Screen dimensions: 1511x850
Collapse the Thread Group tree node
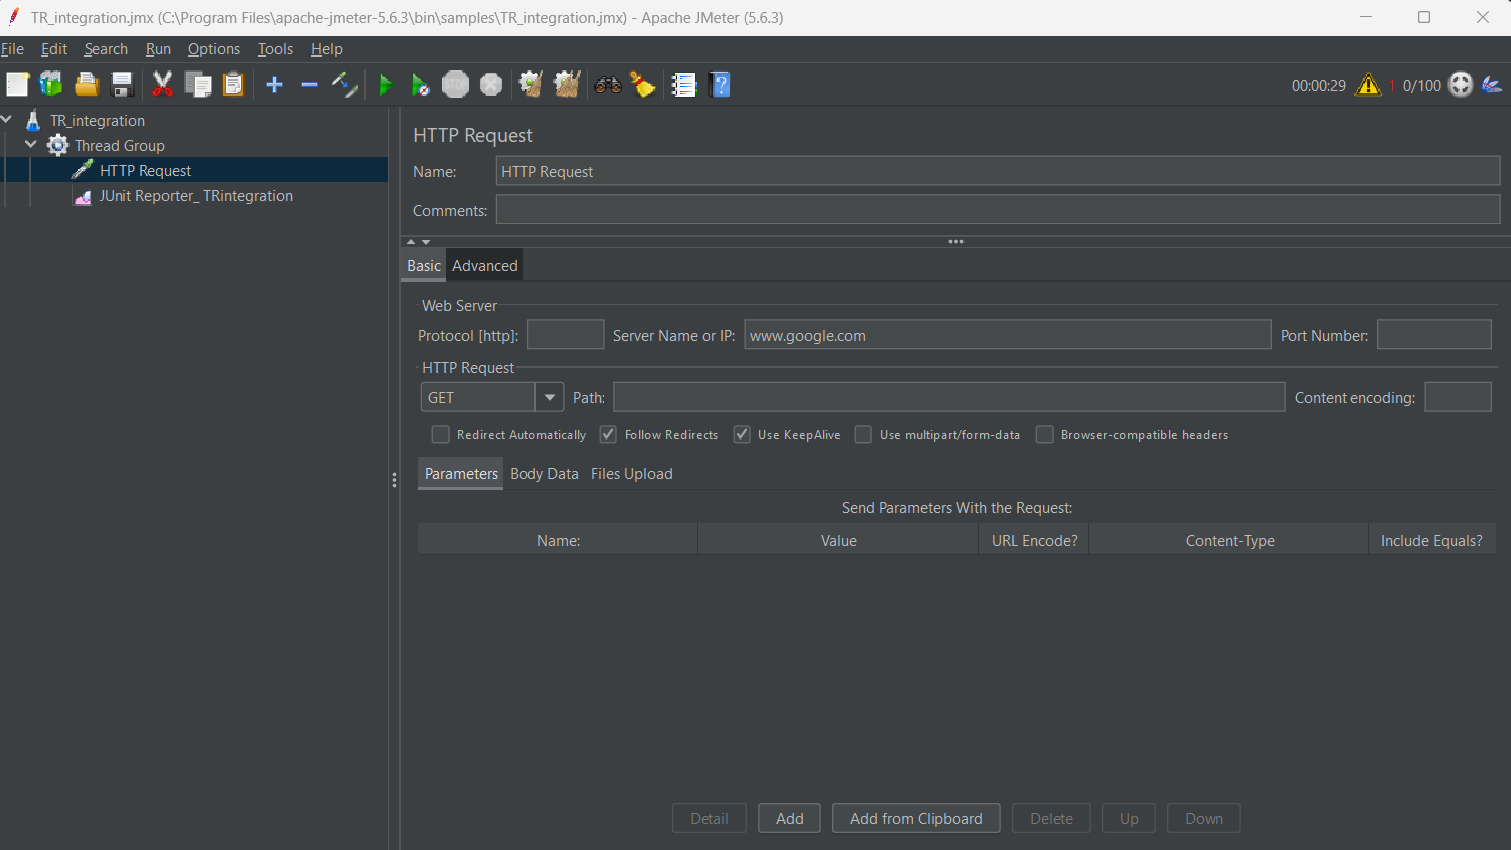(31, 145)
